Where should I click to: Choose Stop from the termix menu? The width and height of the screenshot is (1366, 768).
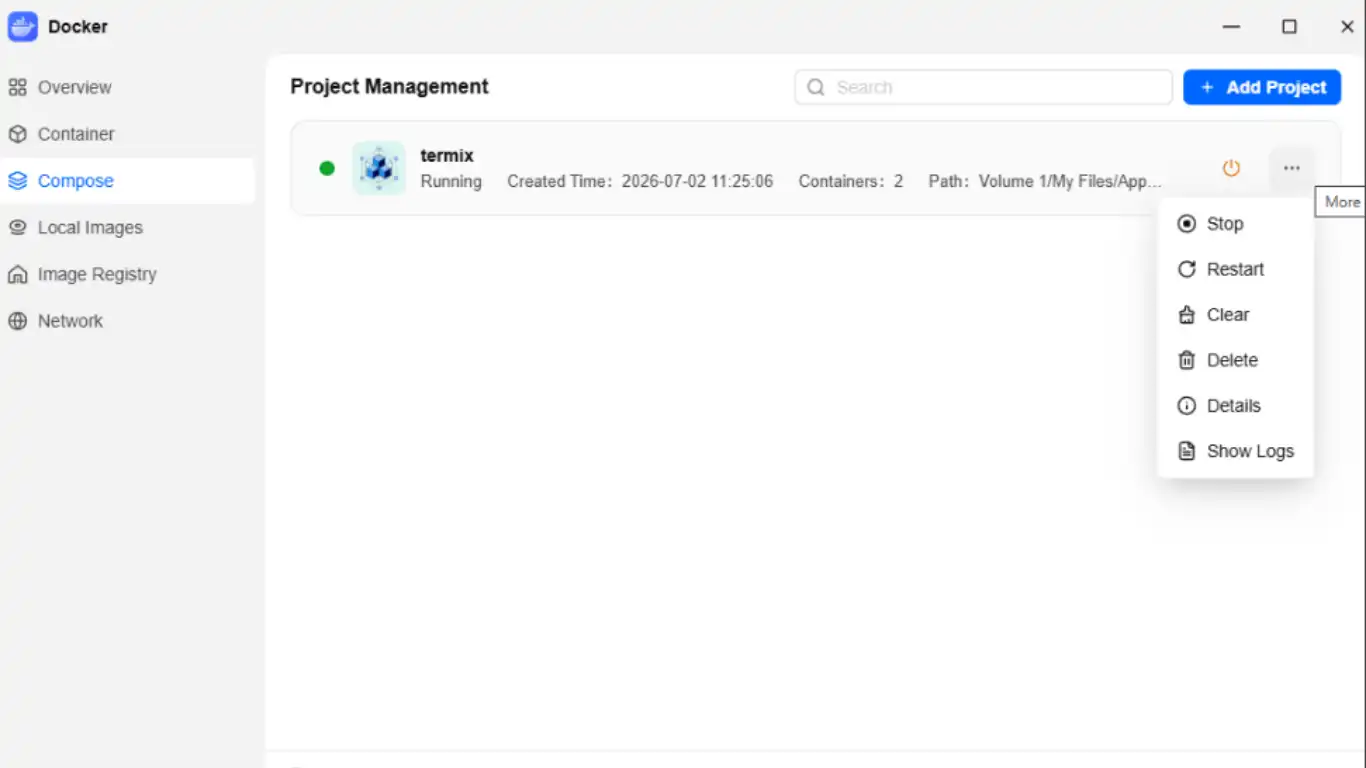[1235, 224]
